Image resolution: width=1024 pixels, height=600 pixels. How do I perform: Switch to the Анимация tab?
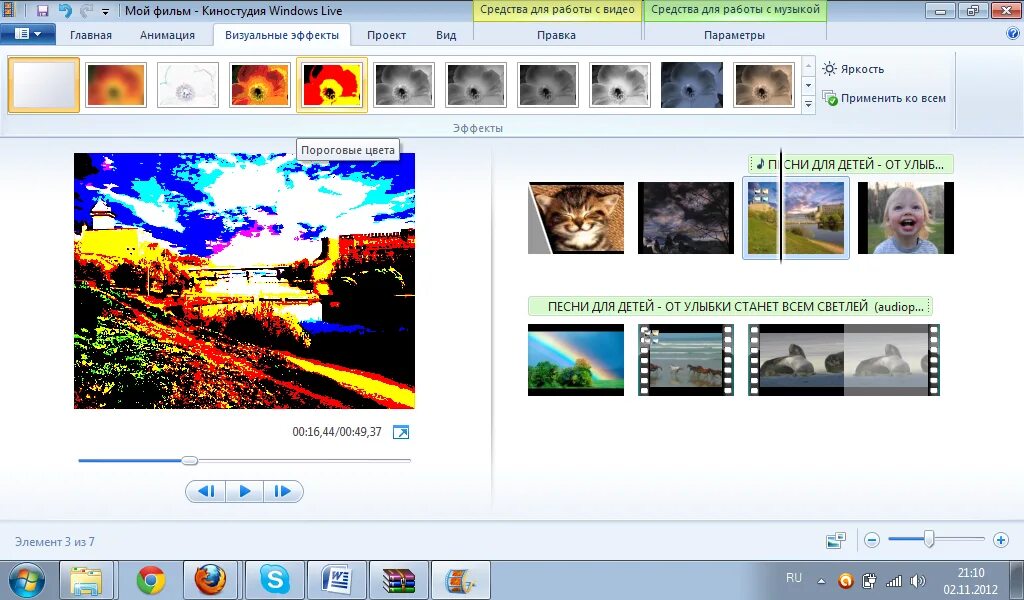pos(167,35)
